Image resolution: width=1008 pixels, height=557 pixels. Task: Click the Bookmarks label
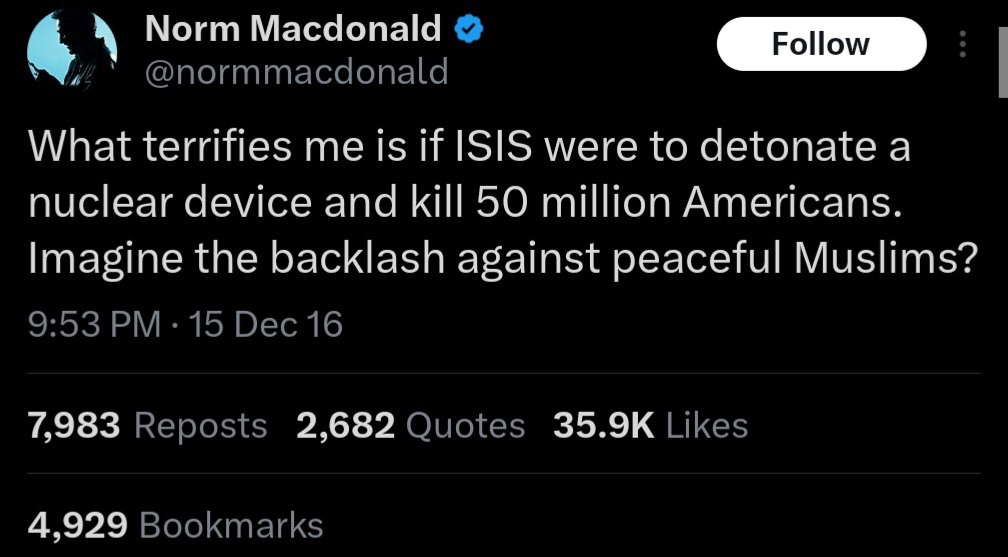[232, 525]
